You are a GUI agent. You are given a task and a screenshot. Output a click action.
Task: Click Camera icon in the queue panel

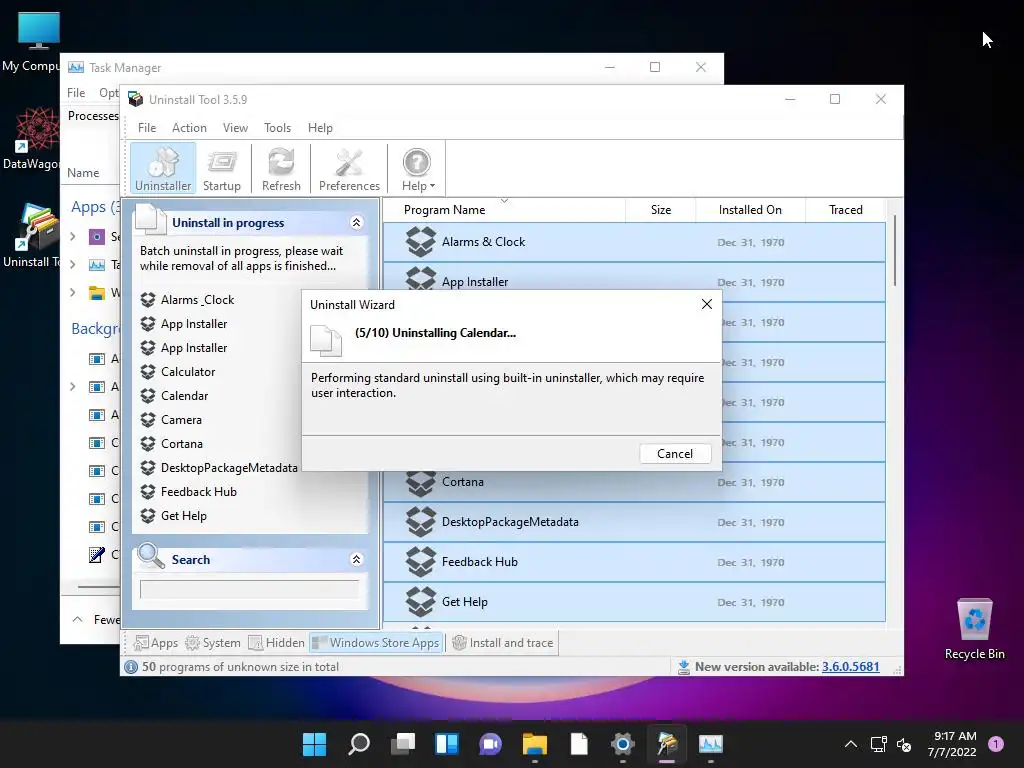click(x=148, y=420)
